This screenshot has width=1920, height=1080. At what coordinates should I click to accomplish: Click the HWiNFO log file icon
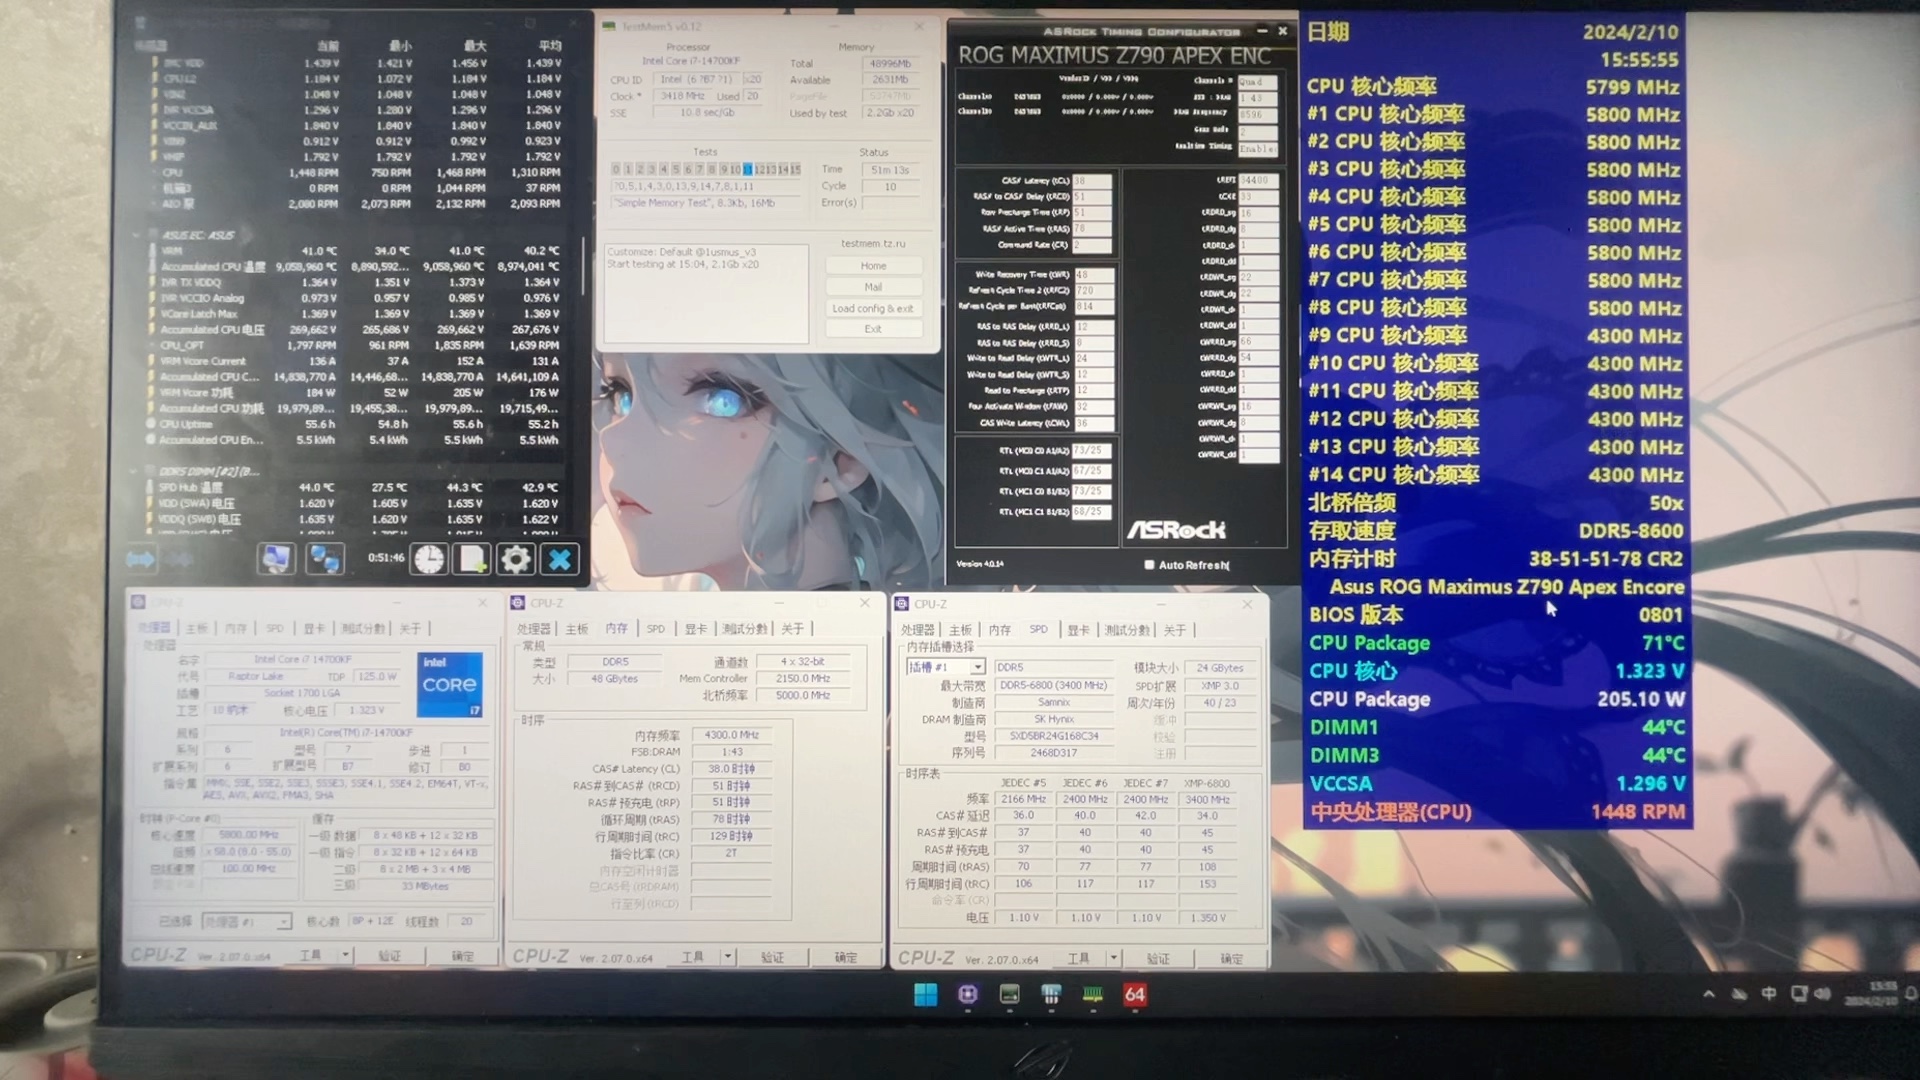tap(472, 558)
